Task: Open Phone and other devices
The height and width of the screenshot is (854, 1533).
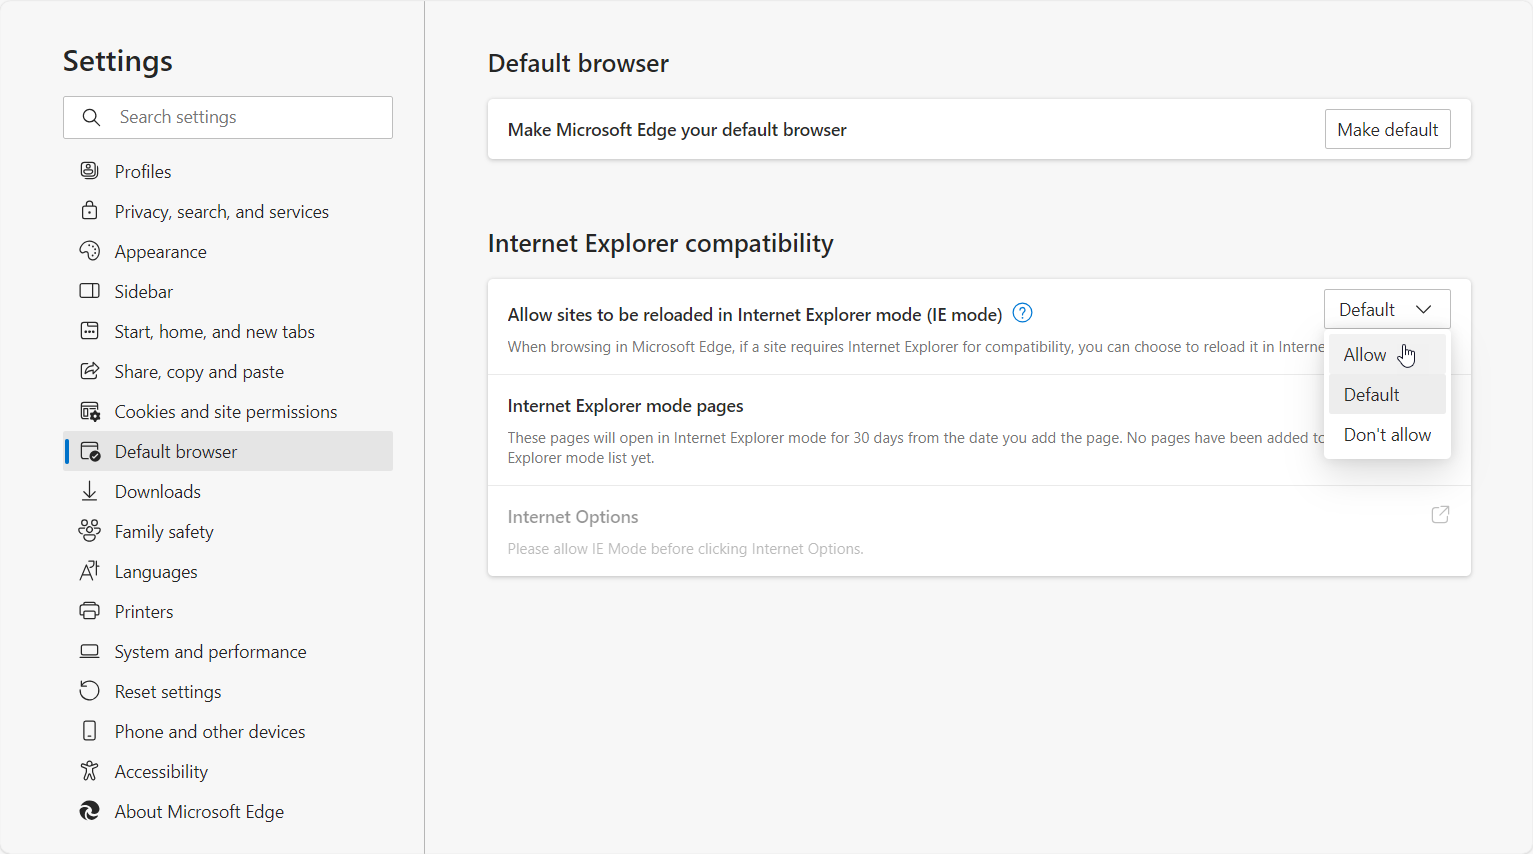Action: (228, 731)
